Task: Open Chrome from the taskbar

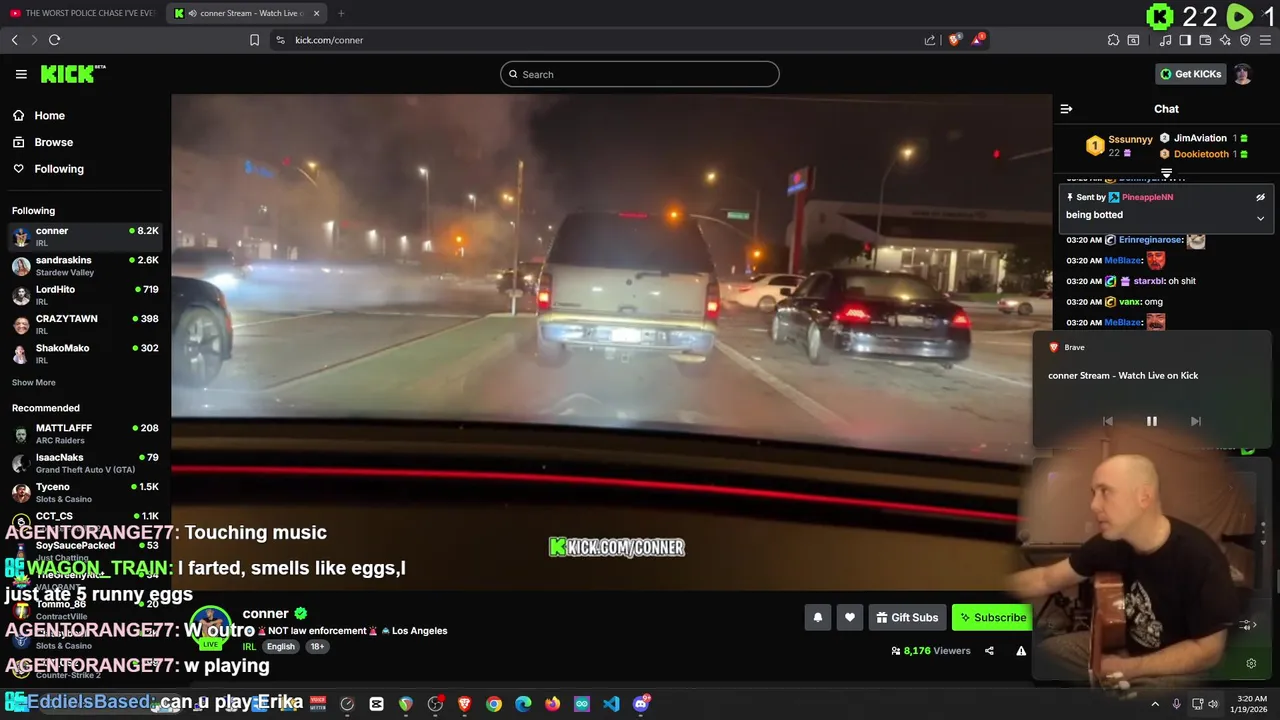Action: click(x=494, y=704)
